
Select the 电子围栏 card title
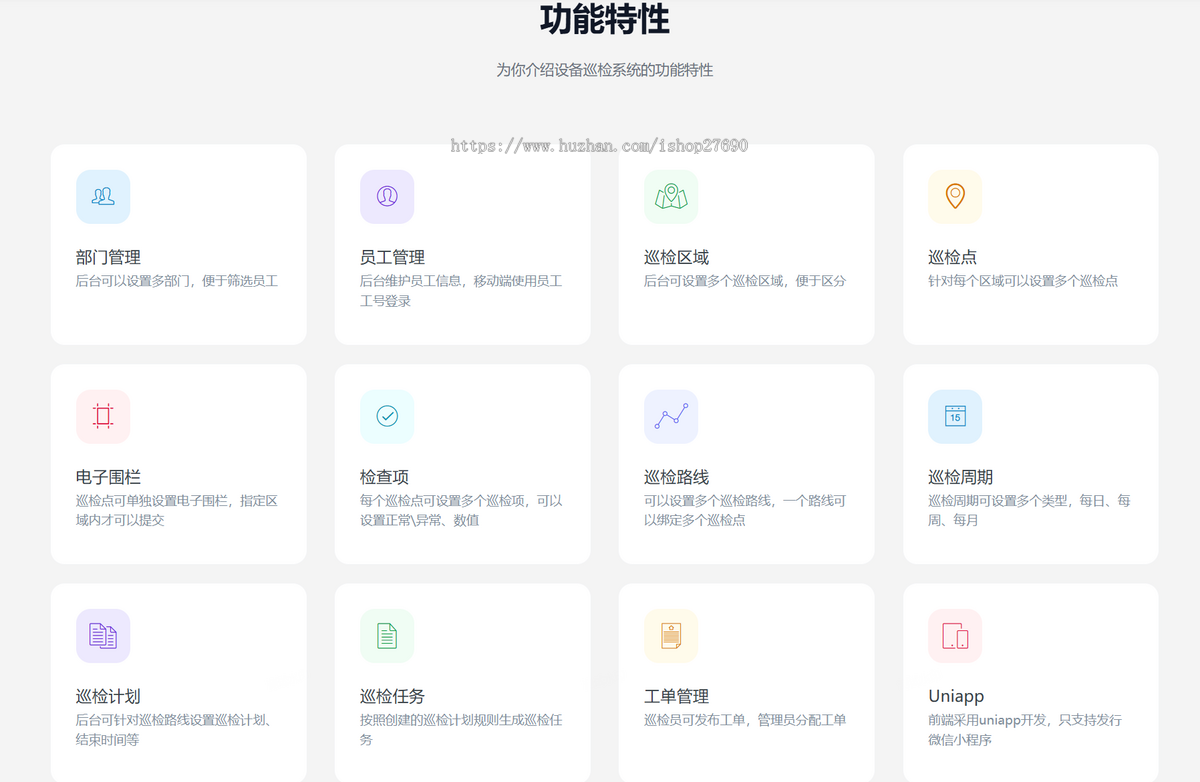click(x=108, y=477)
